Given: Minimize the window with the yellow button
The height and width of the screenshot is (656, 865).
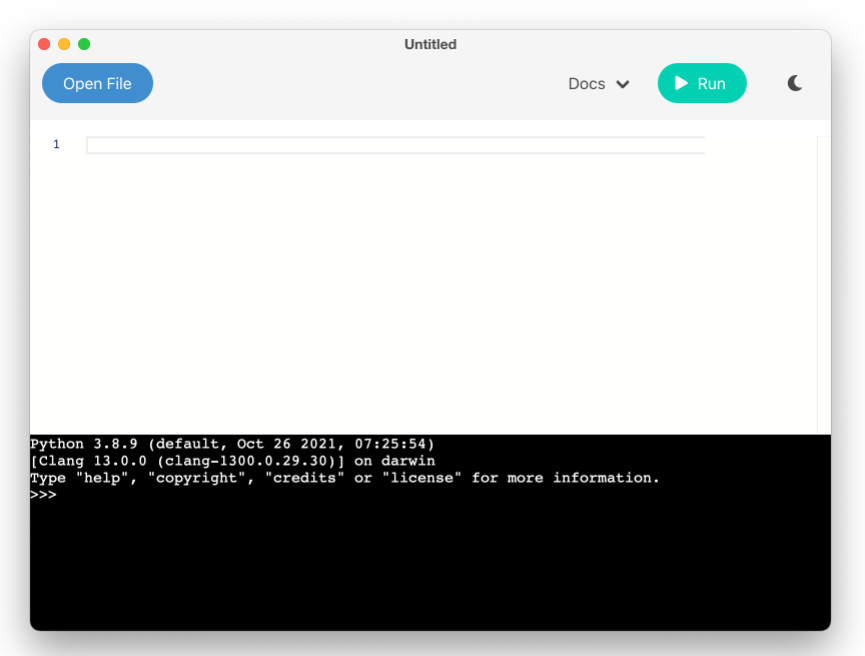Looking at the screenshot, I should tap(64, 44).
